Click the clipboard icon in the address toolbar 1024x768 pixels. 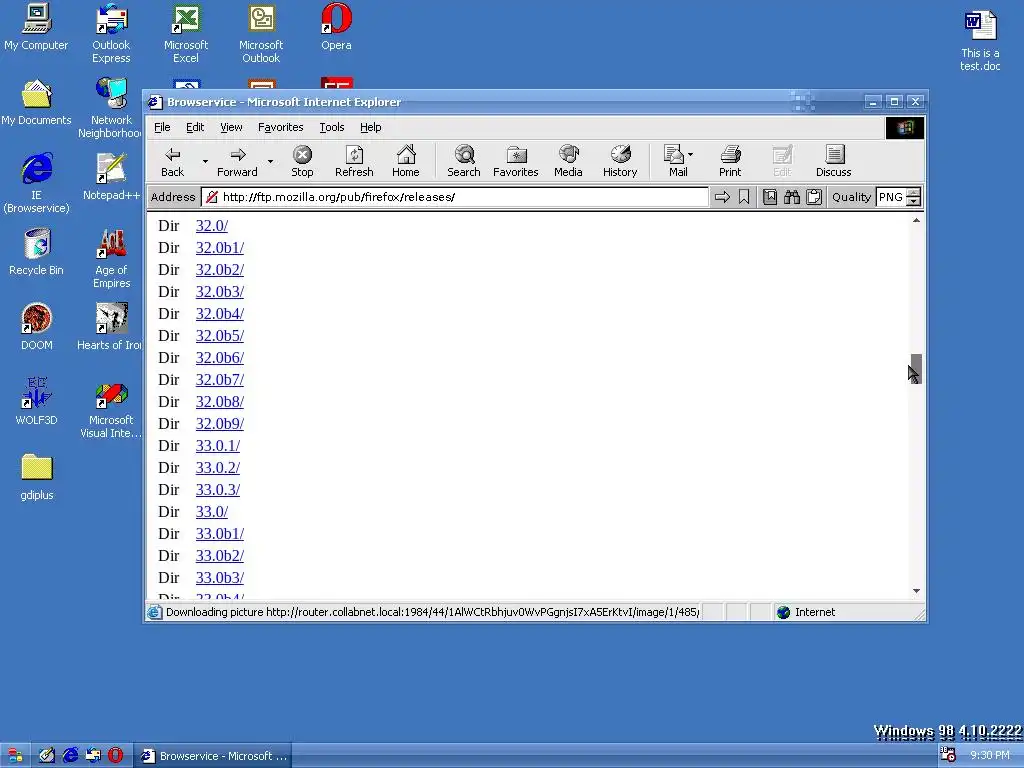pyautogui.click(x=814, y=197)
